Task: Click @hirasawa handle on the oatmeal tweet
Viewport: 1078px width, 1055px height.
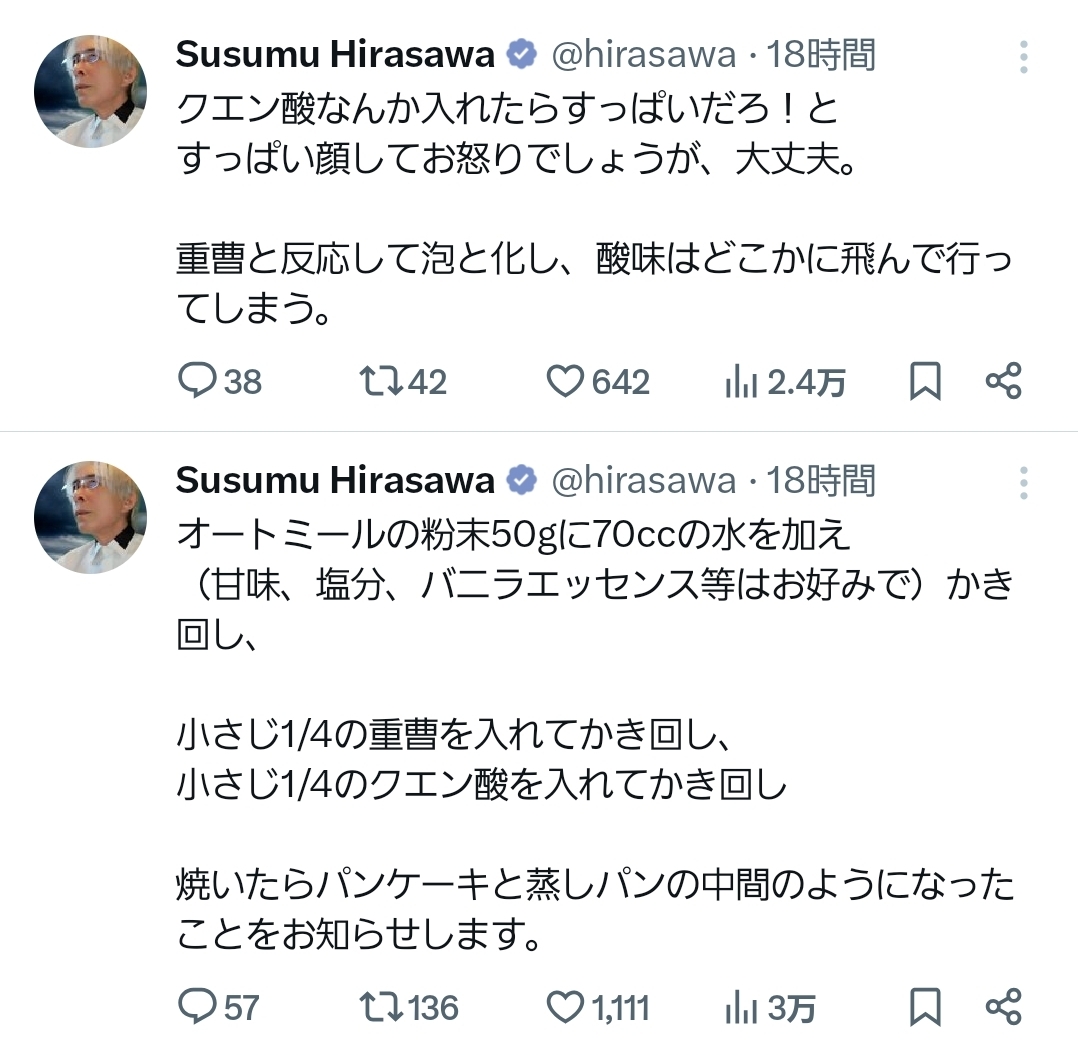Action: coord(644,481)
